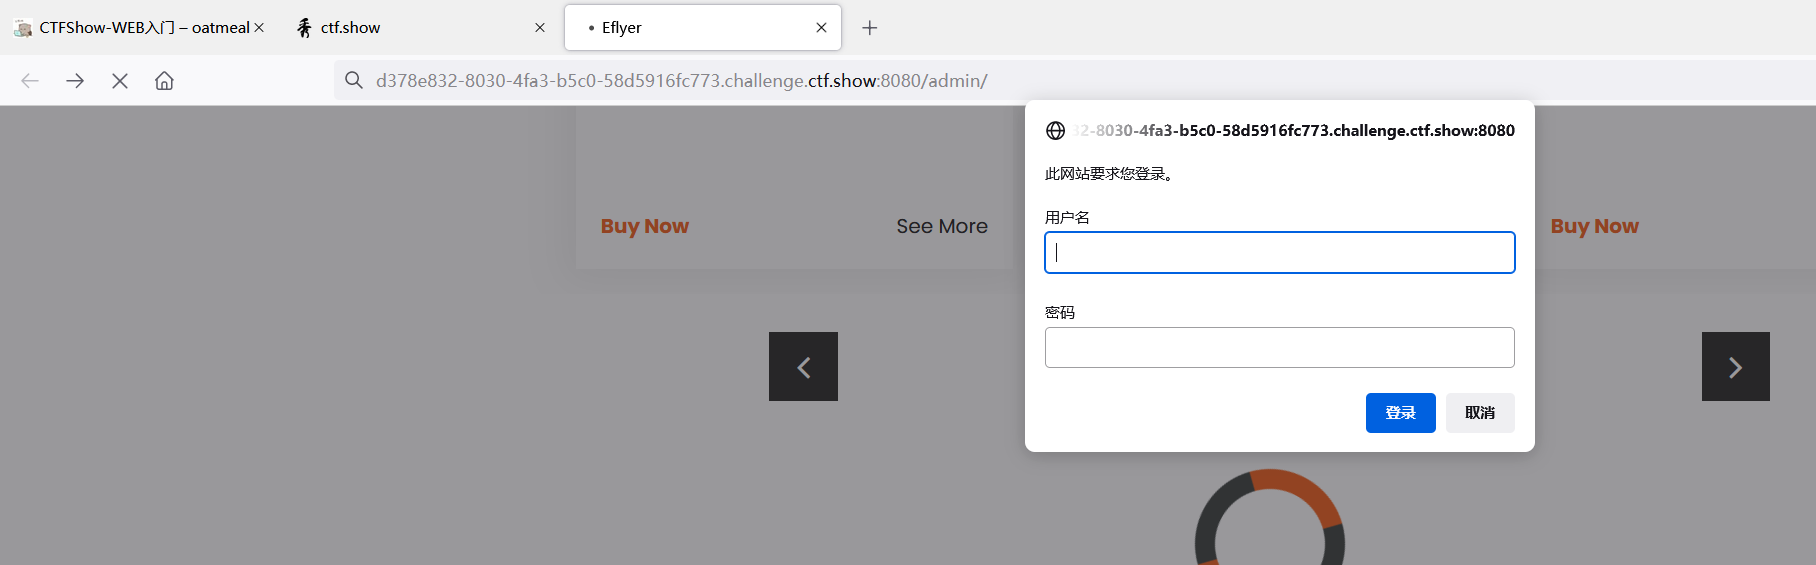This screenshot has width=1816, height=565.
Task: Stop loading the page
Action: pyautogui.click(x=120, y=81)
